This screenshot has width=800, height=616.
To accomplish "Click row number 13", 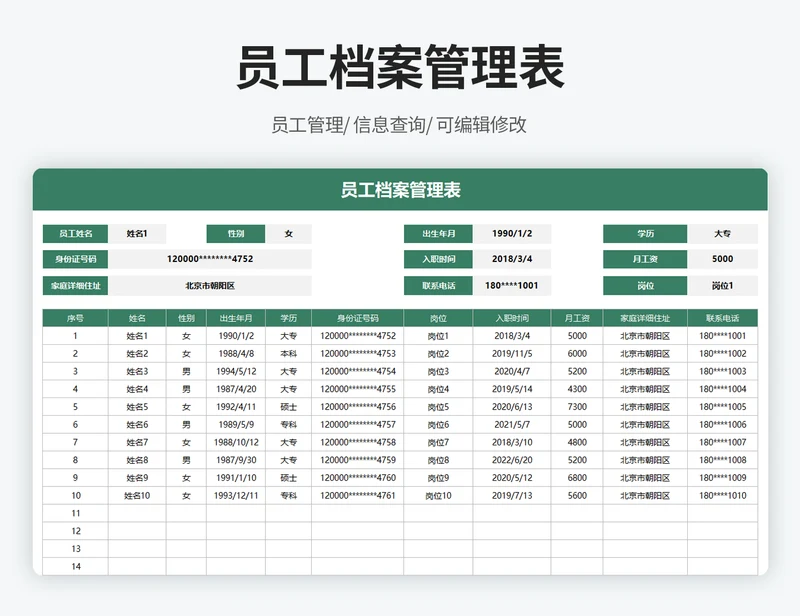I will pos(76,549).
